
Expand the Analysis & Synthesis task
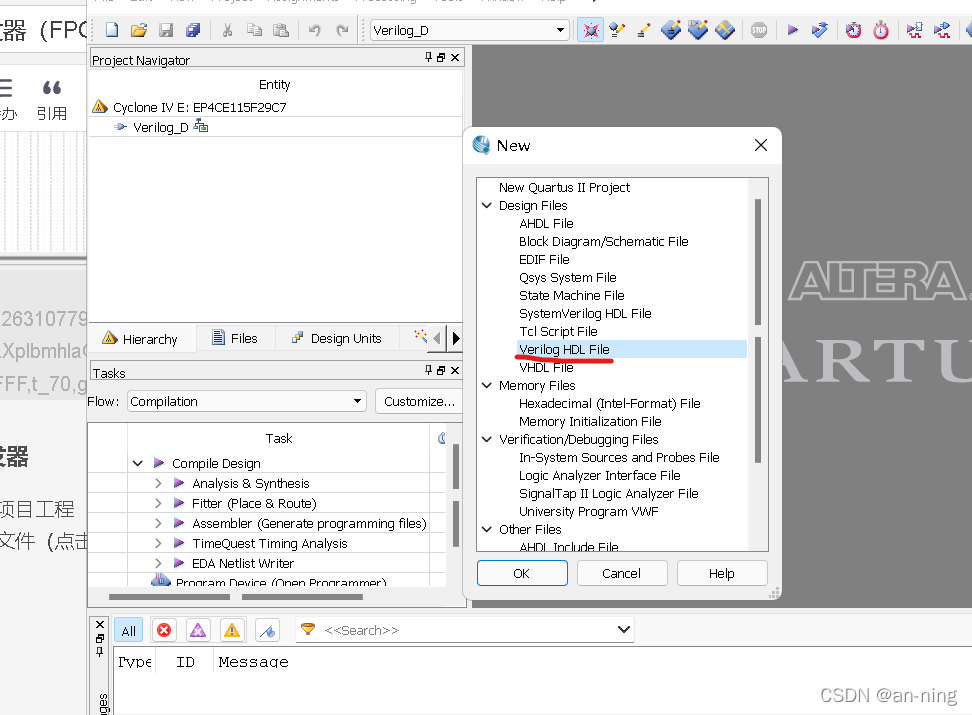[x=158, y=483]
